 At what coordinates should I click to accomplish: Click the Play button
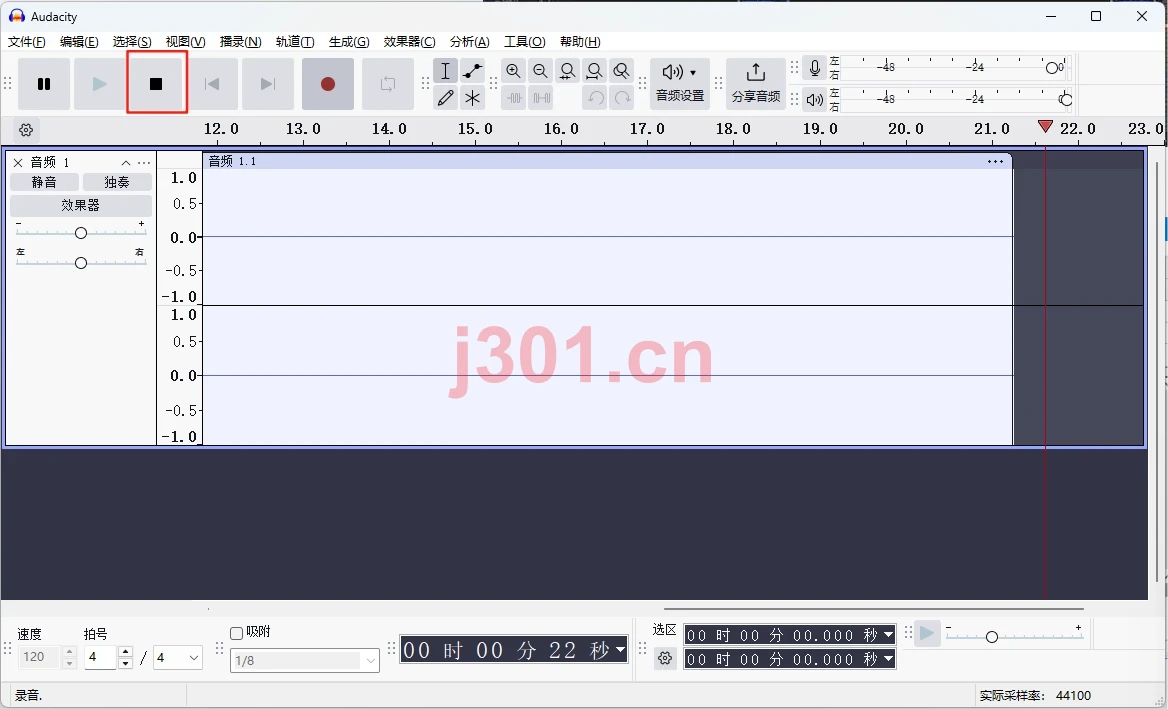click(99, 84)
